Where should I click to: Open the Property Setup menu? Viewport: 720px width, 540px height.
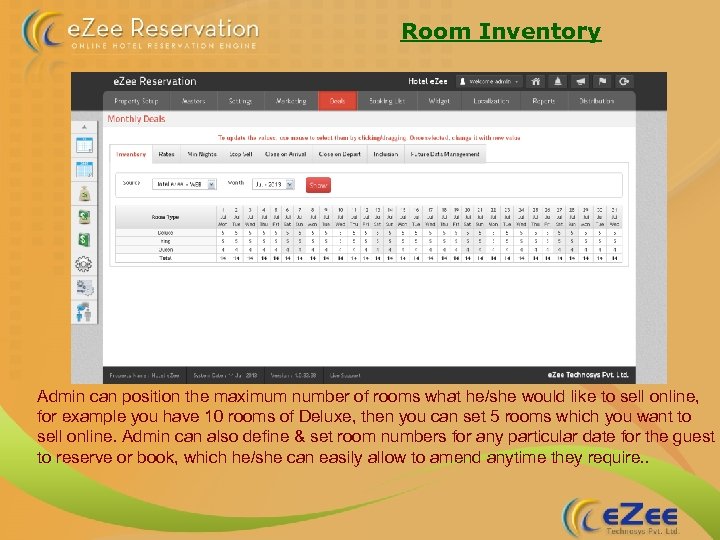coord(136,101)
